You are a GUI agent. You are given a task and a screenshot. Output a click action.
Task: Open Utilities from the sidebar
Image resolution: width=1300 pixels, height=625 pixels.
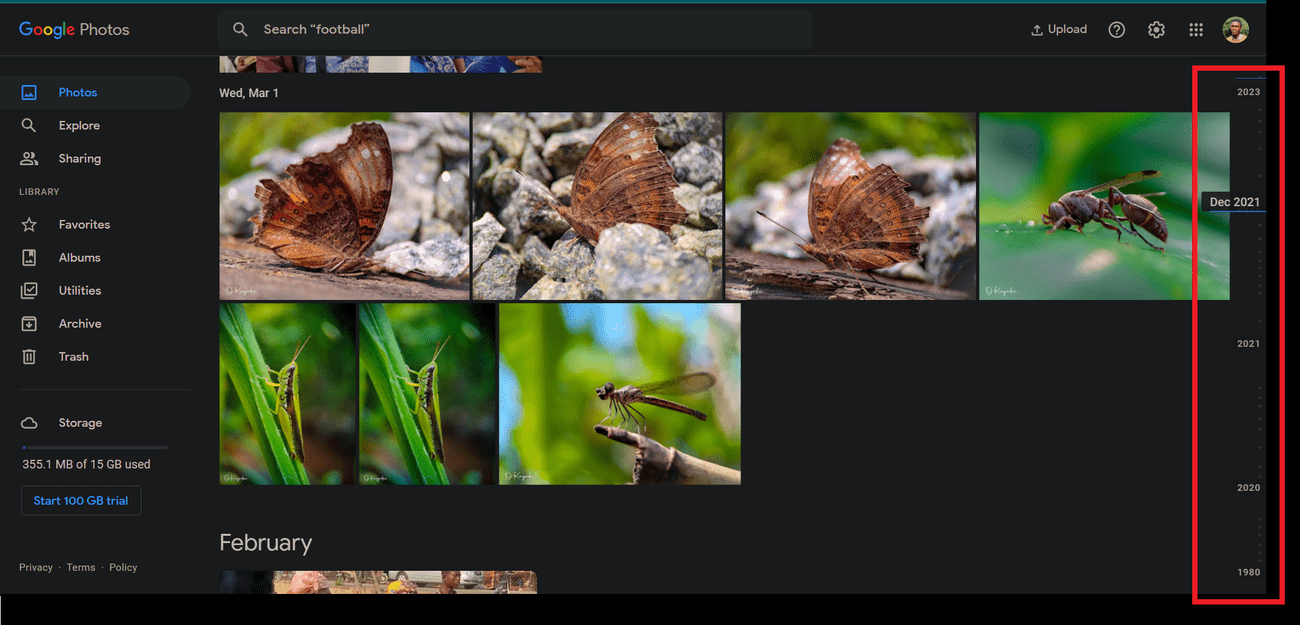click(79, 291)
